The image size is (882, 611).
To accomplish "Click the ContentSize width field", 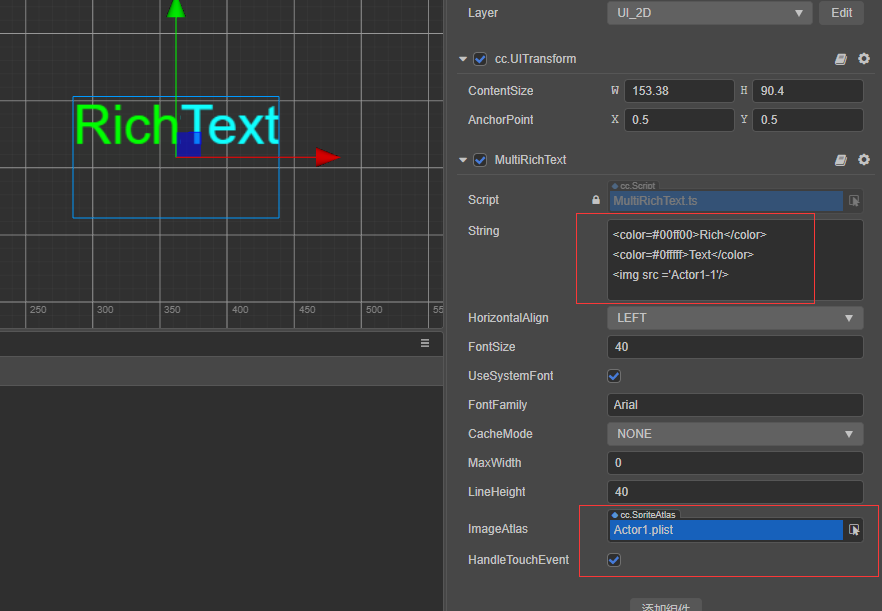I will coord(679,91).
